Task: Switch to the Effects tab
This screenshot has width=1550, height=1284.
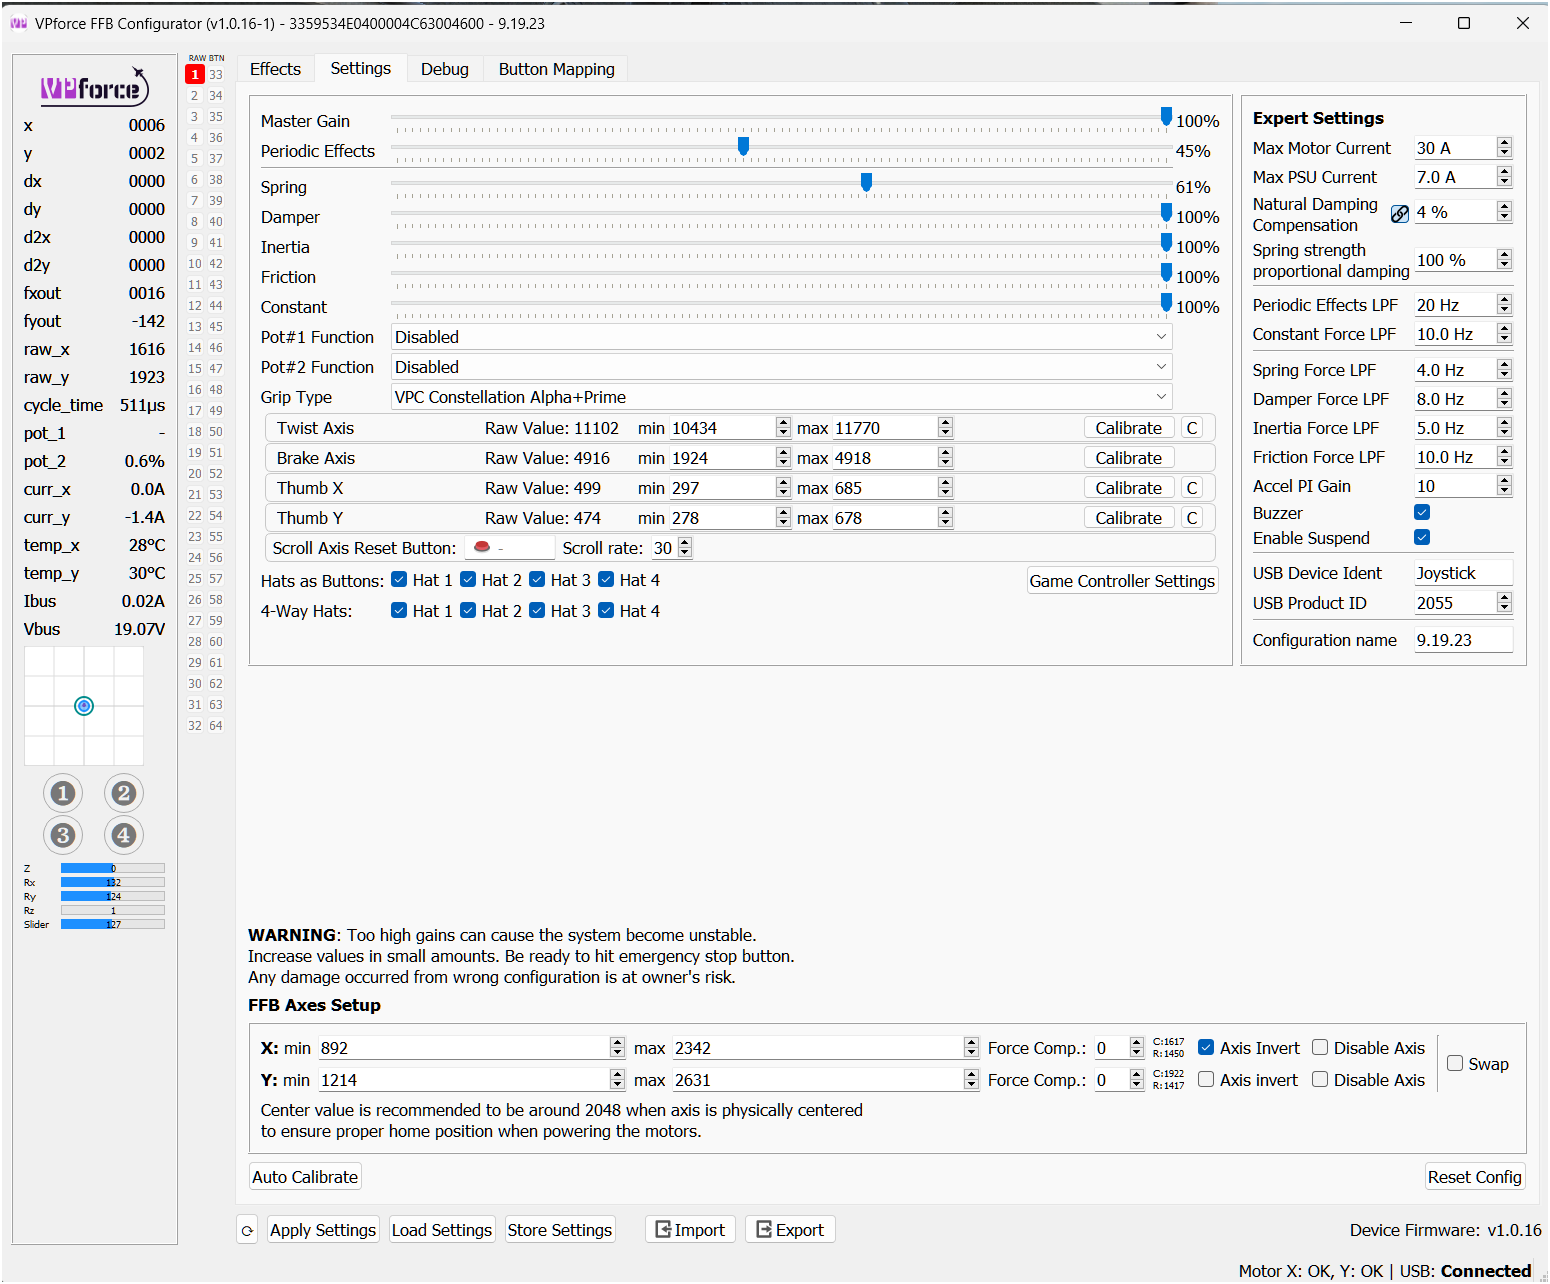Action: click(x=275, y=69)
